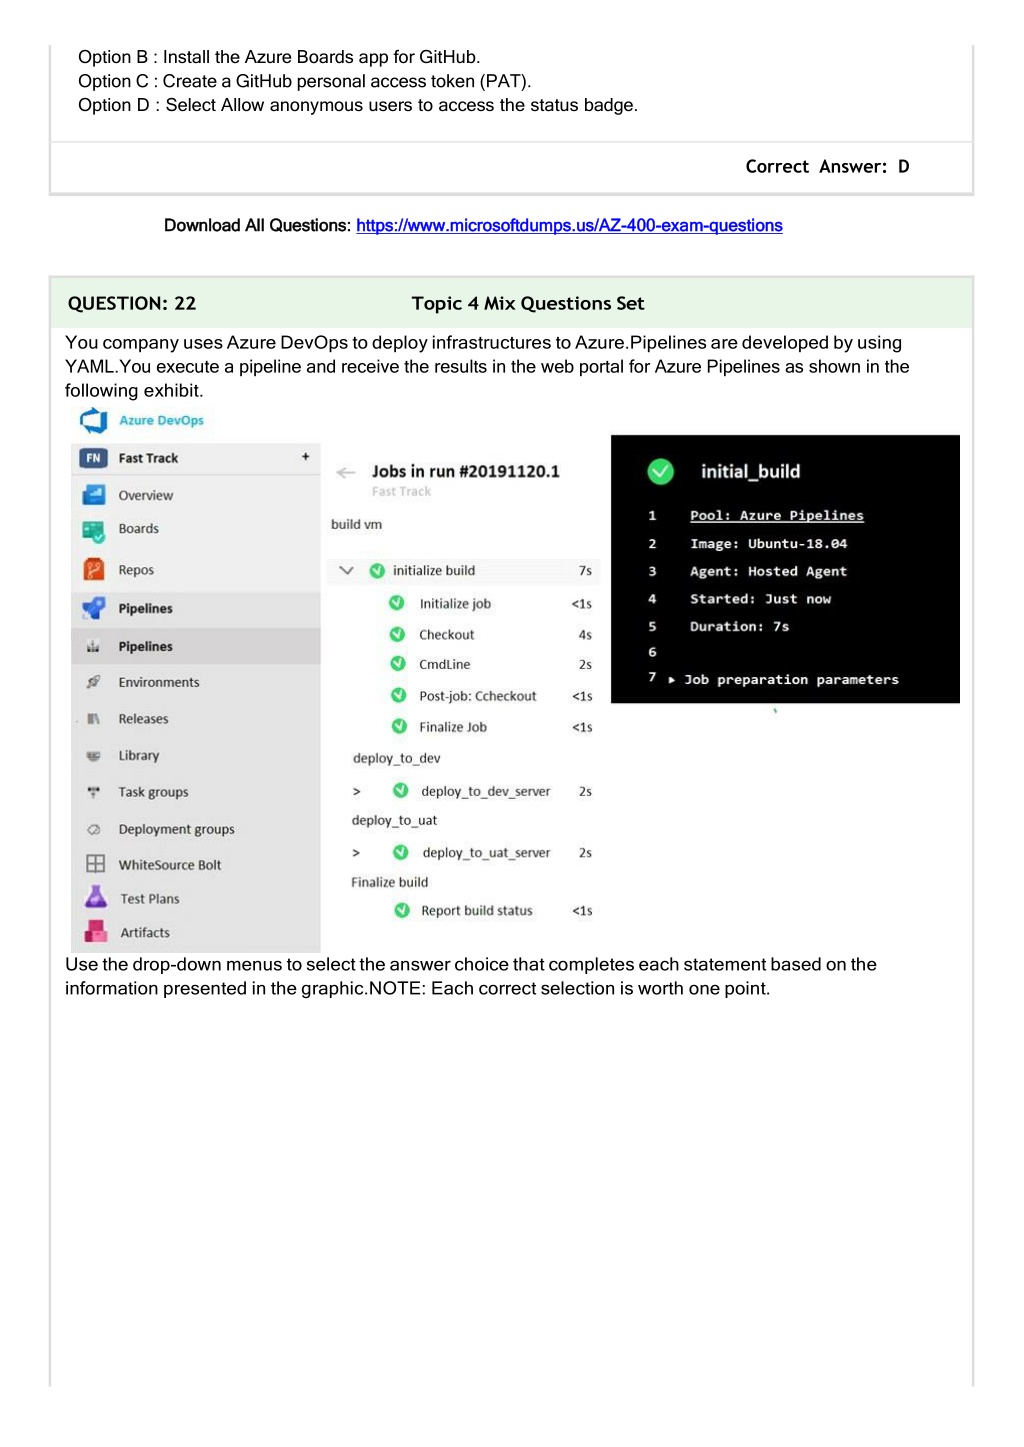Click the FN project badge icon

click(x=93, y=458)
